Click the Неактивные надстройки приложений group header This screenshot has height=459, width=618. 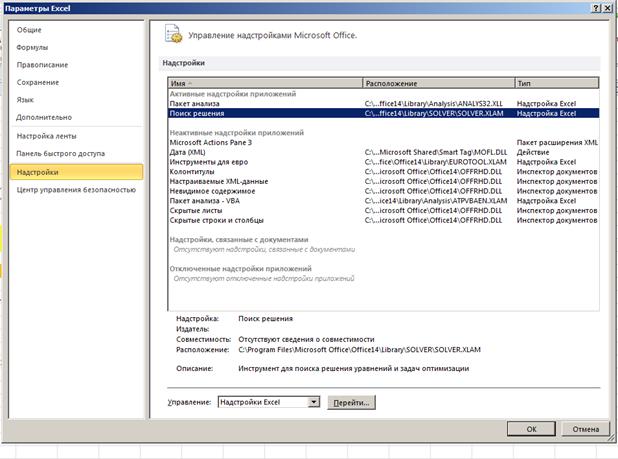[x=236, y=133]
